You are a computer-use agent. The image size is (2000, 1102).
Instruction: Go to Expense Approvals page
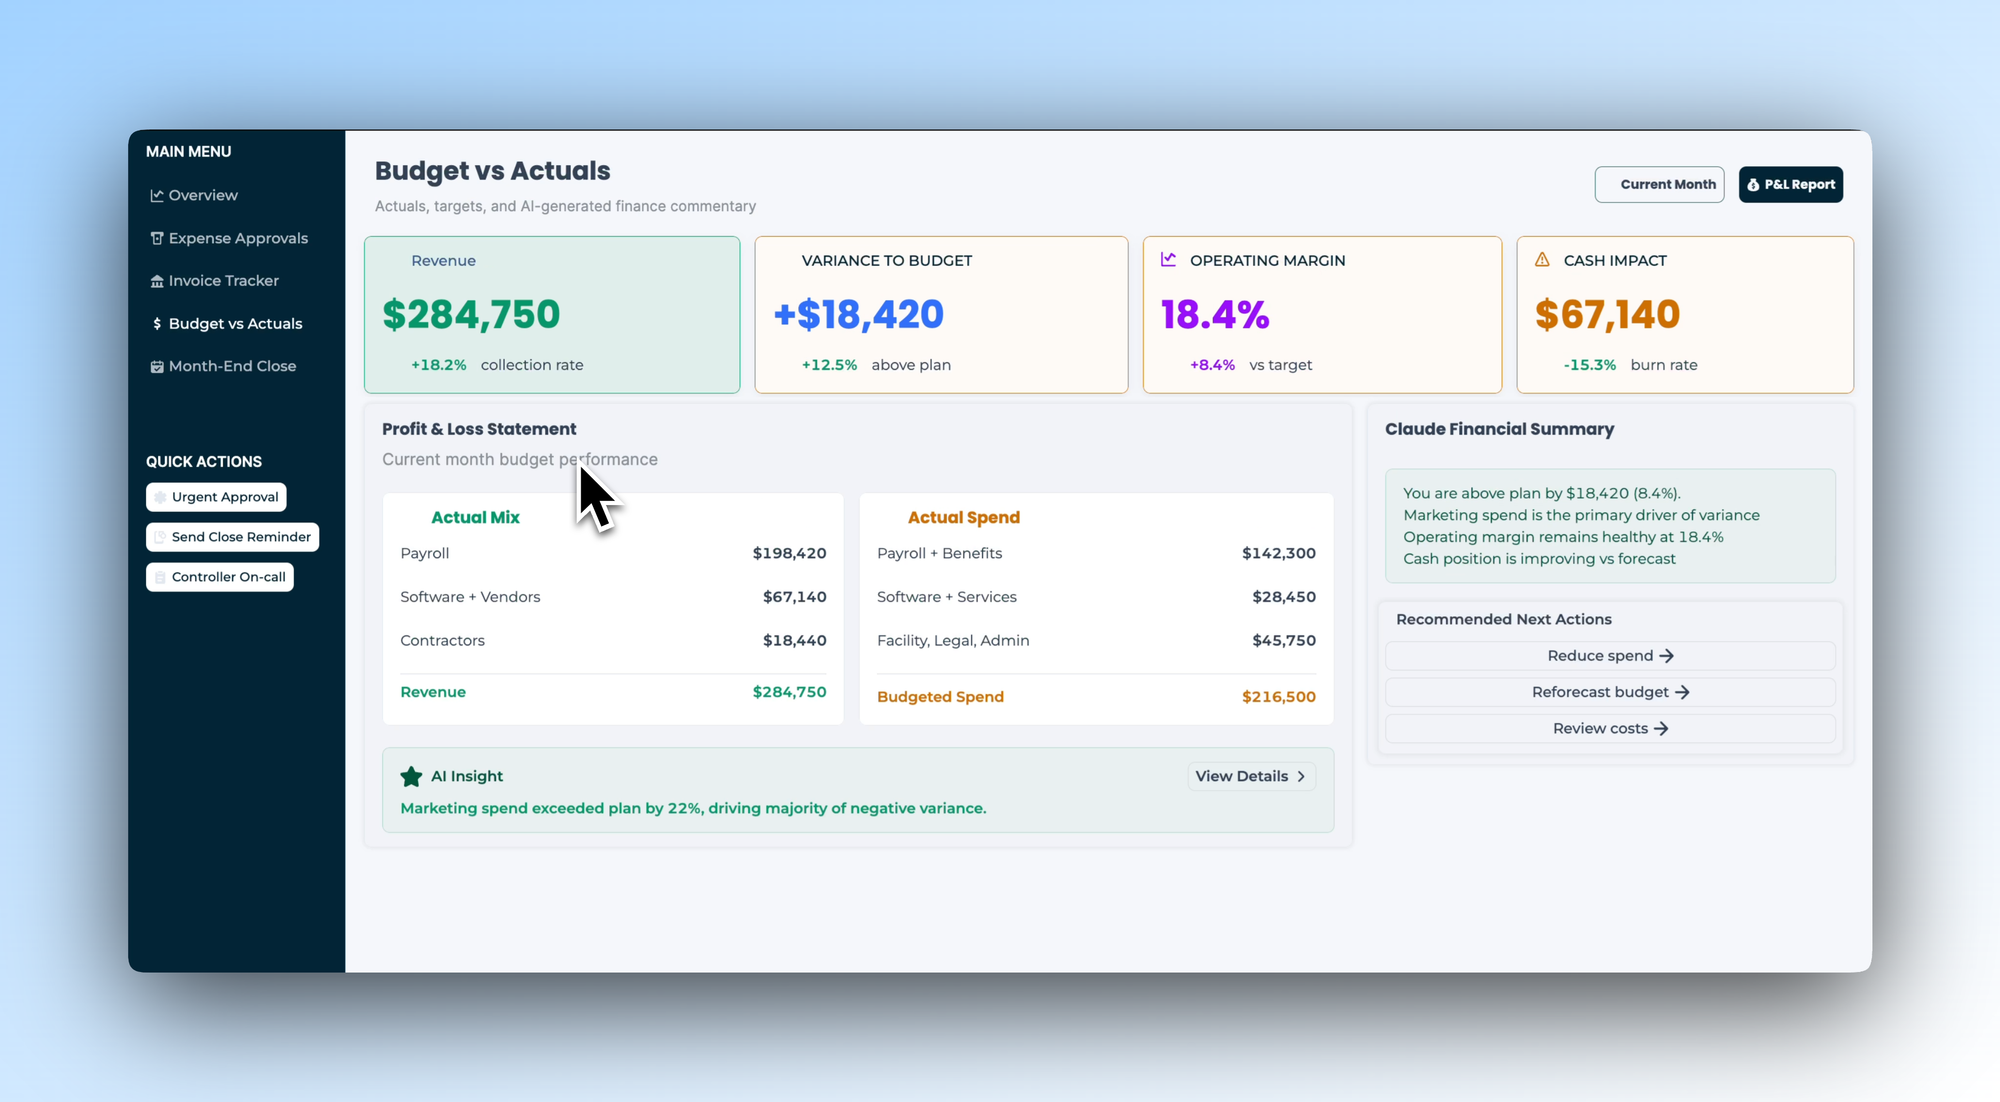229,239
